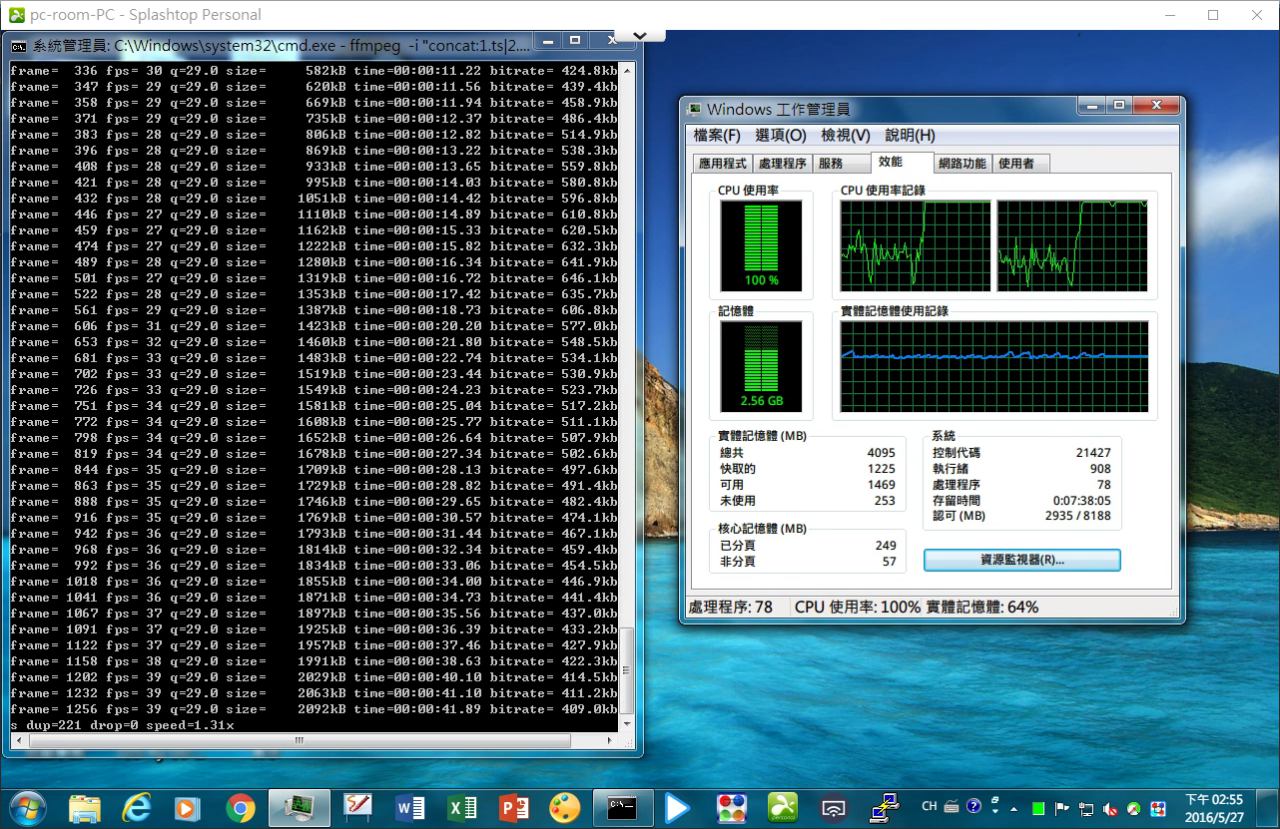Open Google Chrome from the taskbar
Screen dimensions: 1280x829
[x=240, y=807]
